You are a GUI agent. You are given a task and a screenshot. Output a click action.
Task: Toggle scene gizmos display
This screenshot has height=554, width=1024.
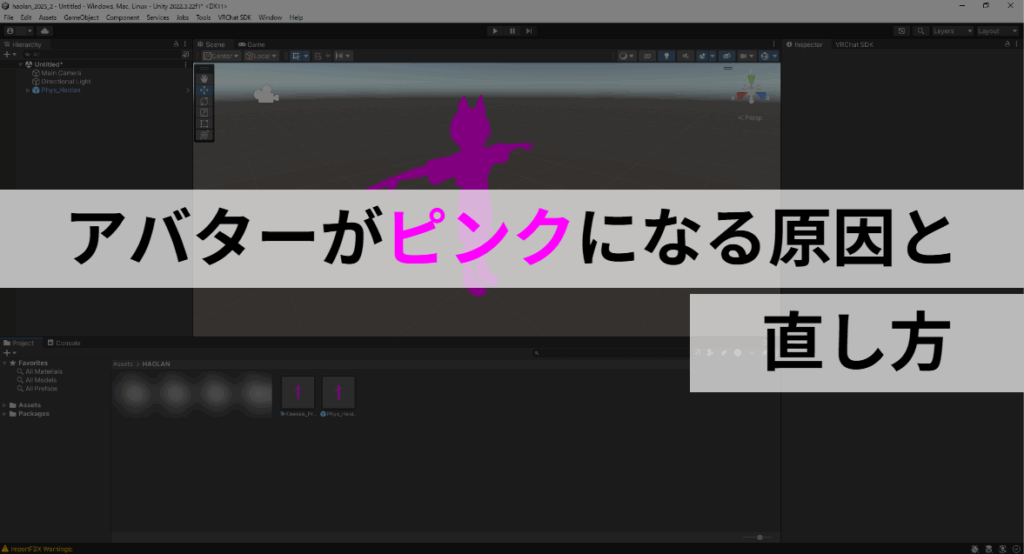click(767, 56)
